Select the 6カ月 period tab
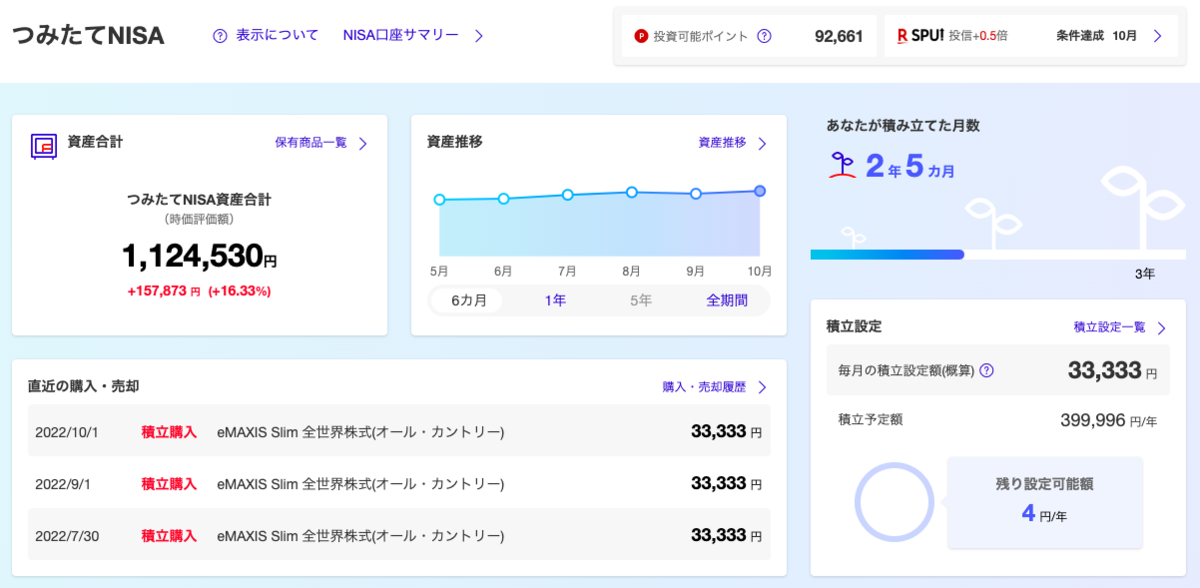 (x=468, y=300)
